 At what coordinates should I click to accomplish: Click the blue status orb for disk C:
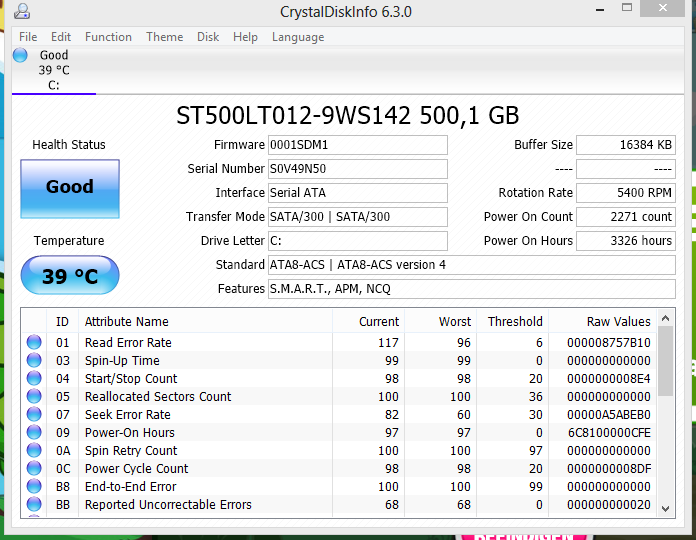point(20,55)
